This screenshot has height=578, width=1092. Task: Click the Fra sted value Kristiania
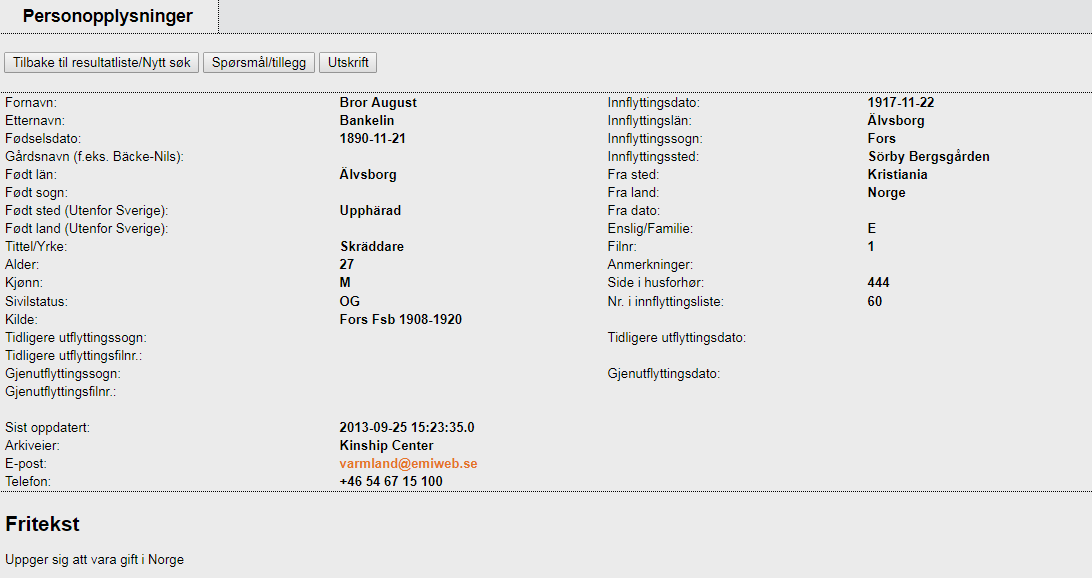click(897, 175)
